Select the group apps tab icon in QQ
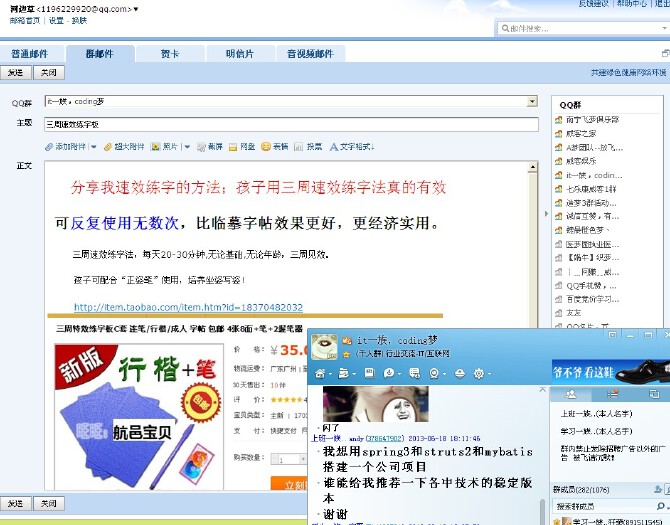The image size is (670, 525). click(x=654, y=394)
